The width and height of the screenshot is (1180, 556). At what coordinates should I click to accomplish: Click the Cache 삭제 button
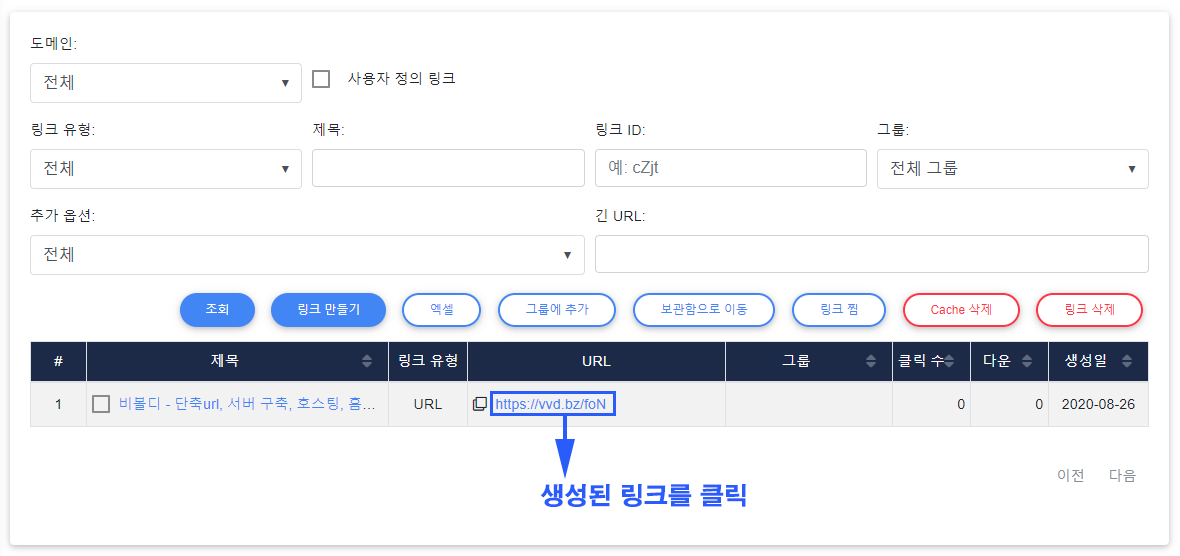tap(961, 309)
